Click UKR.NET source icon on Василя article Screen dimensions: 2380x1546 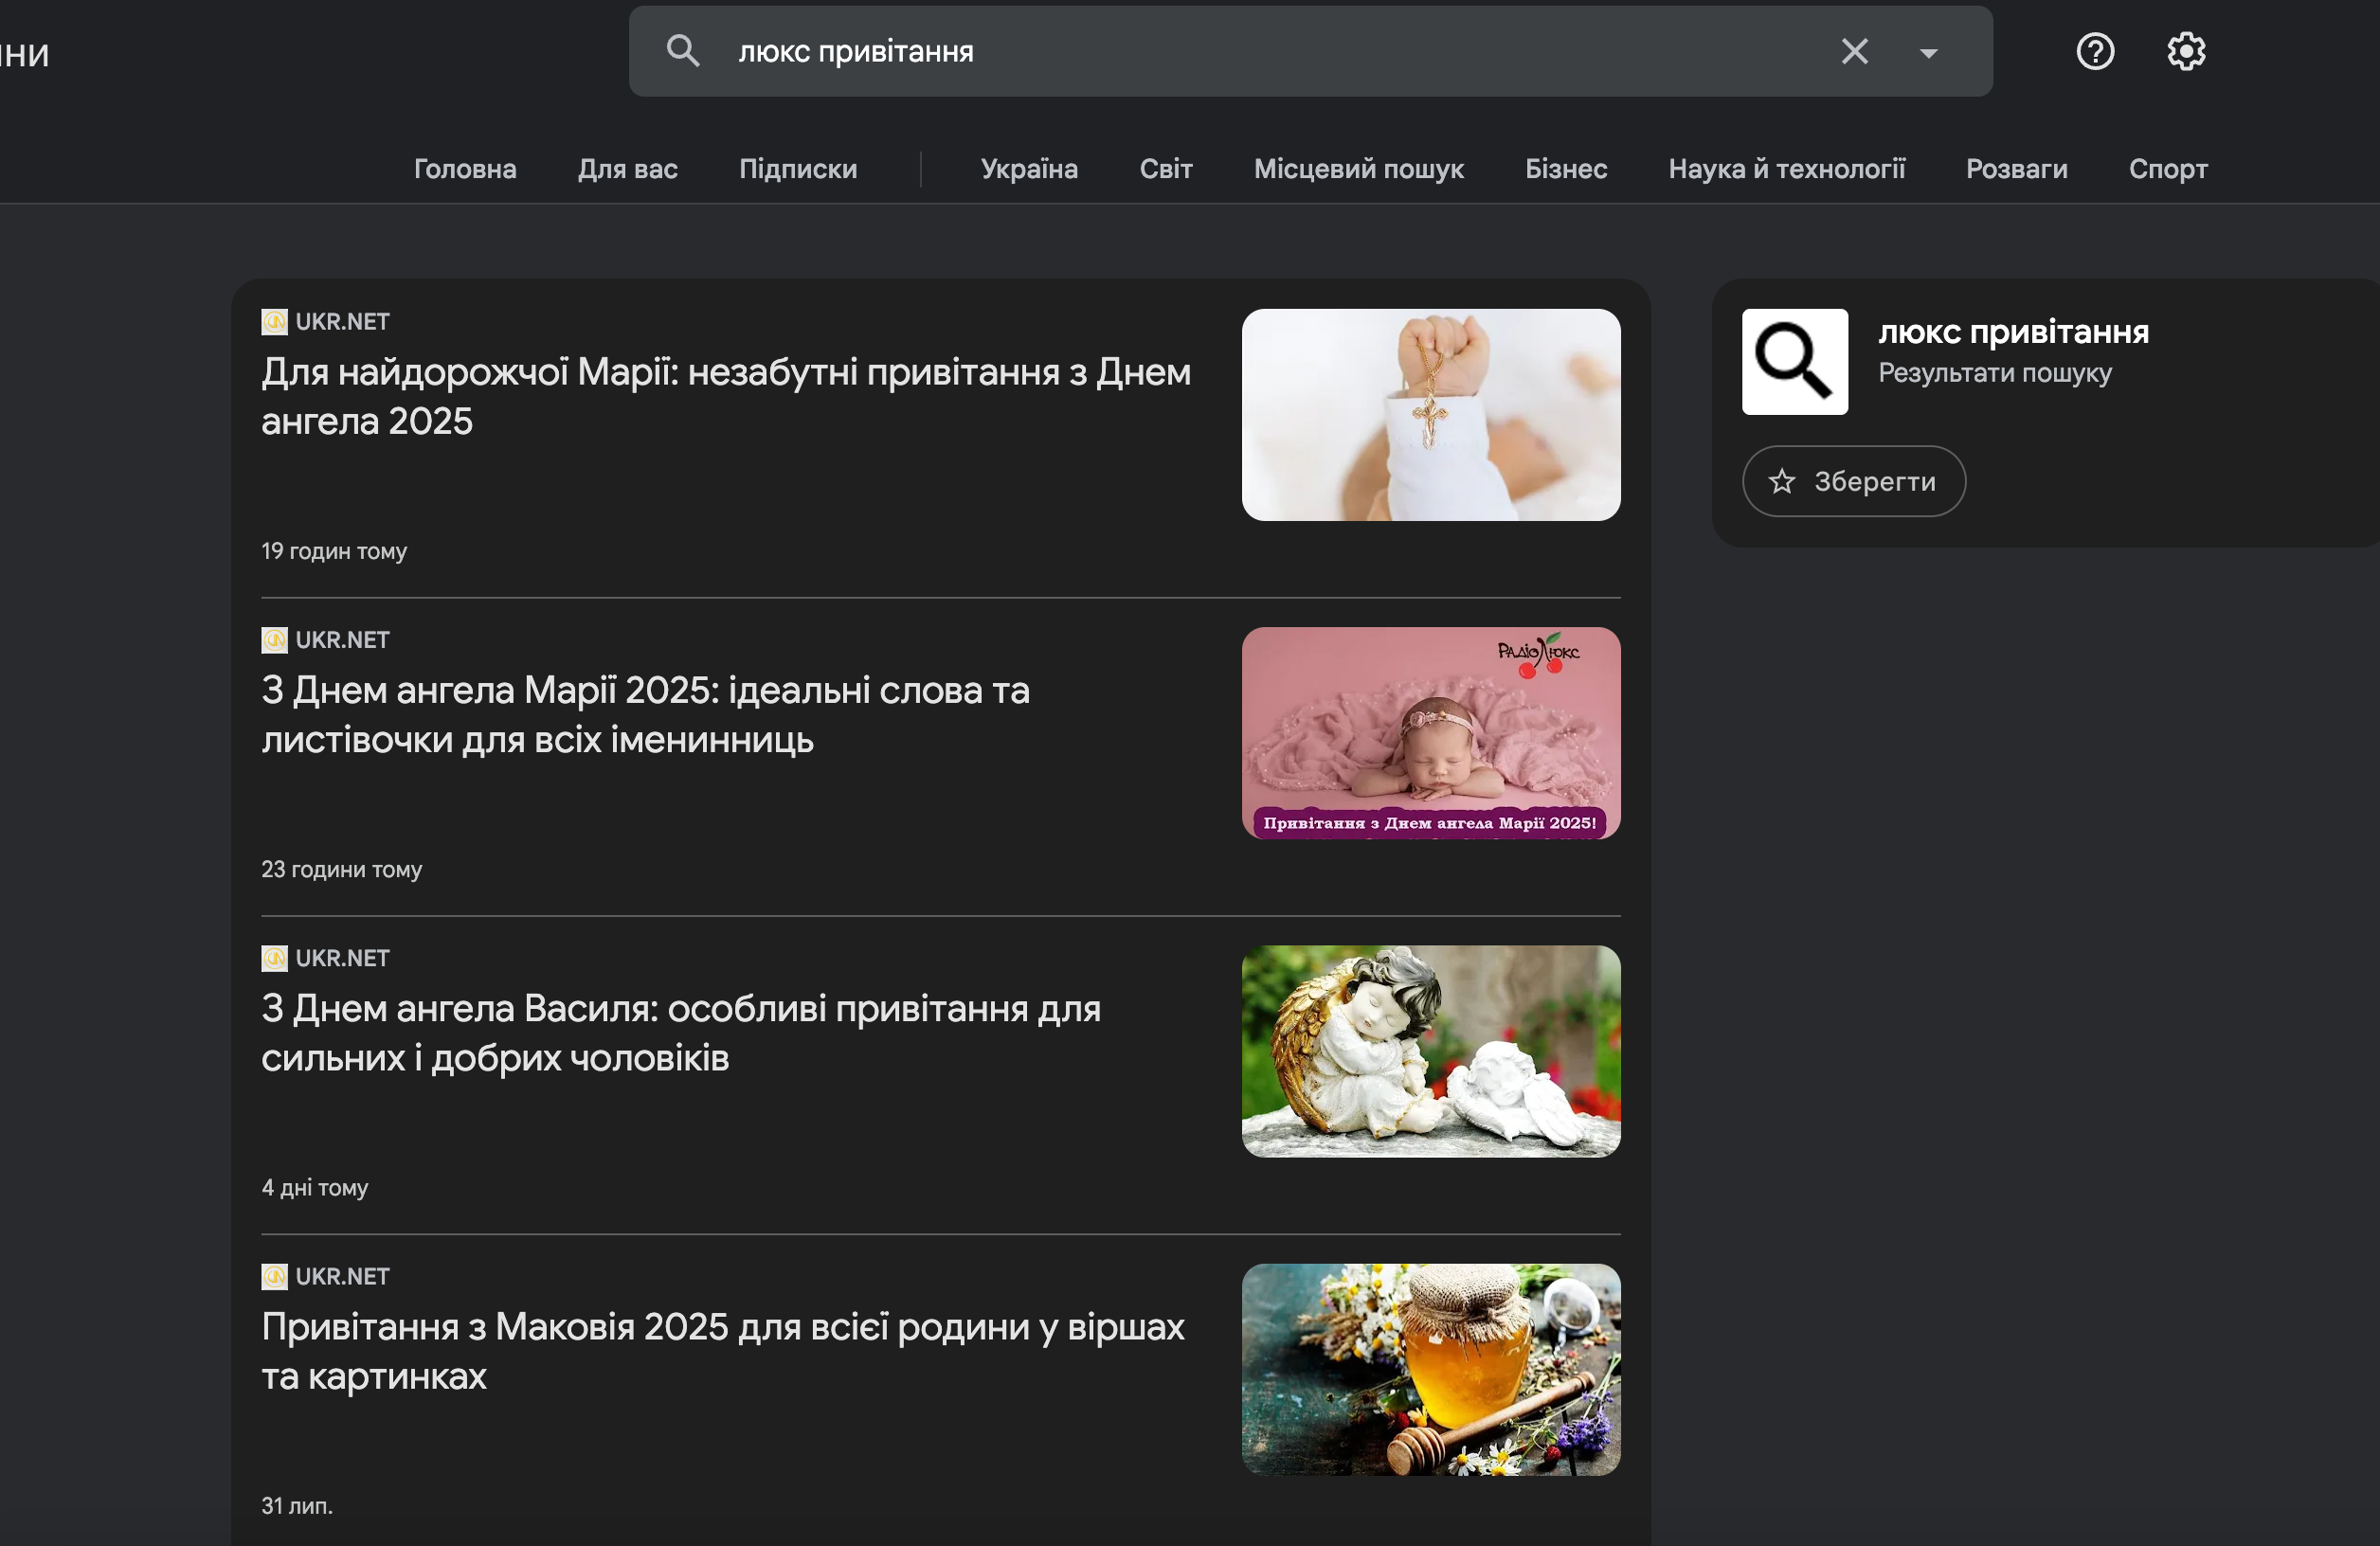(x=274, y=958)
